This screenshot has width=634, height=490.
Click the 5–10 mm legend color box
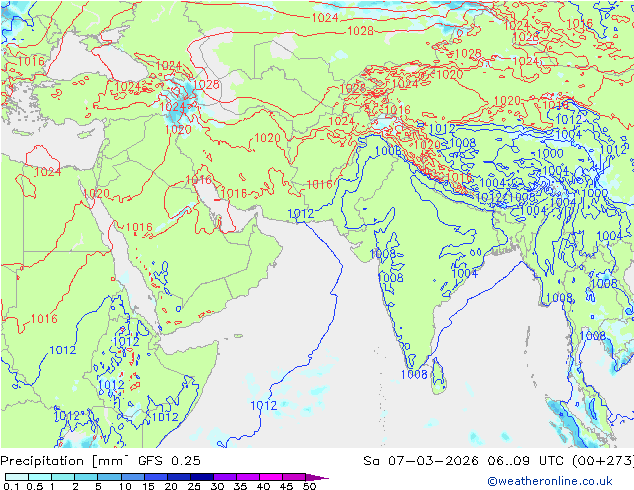[109, 477]
